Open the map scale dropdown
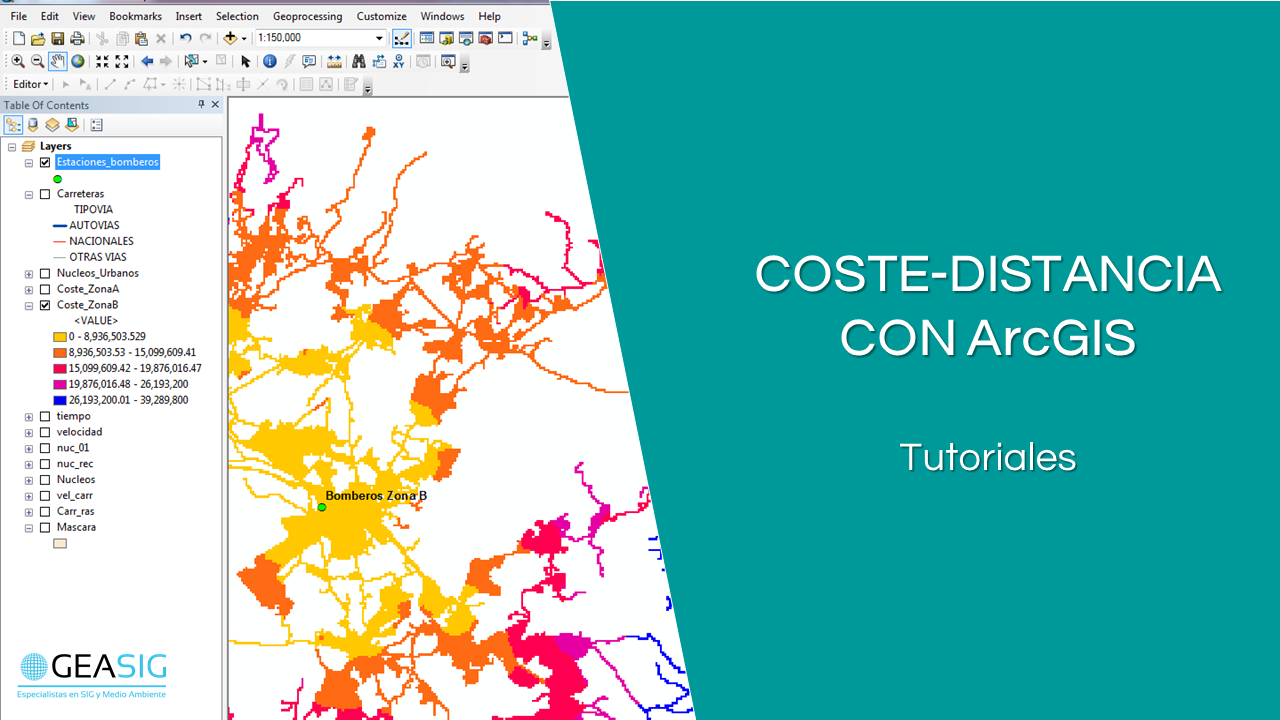Screen dimensions: 1280x720 [379, 39]
